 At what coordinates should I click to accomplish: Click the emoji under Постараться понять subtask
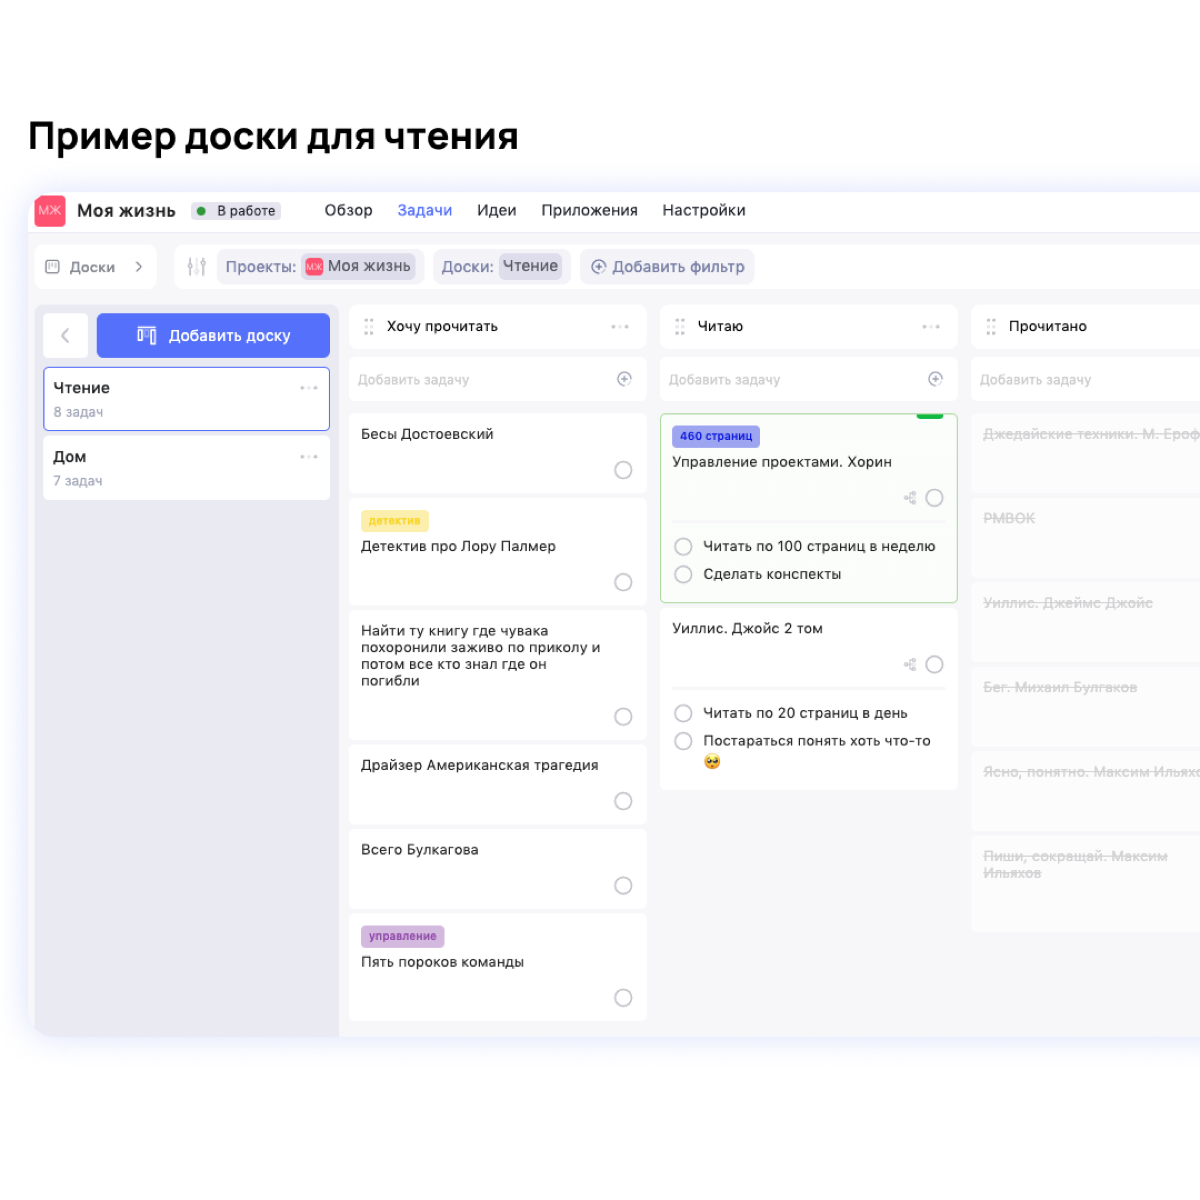tap(712, 762)
